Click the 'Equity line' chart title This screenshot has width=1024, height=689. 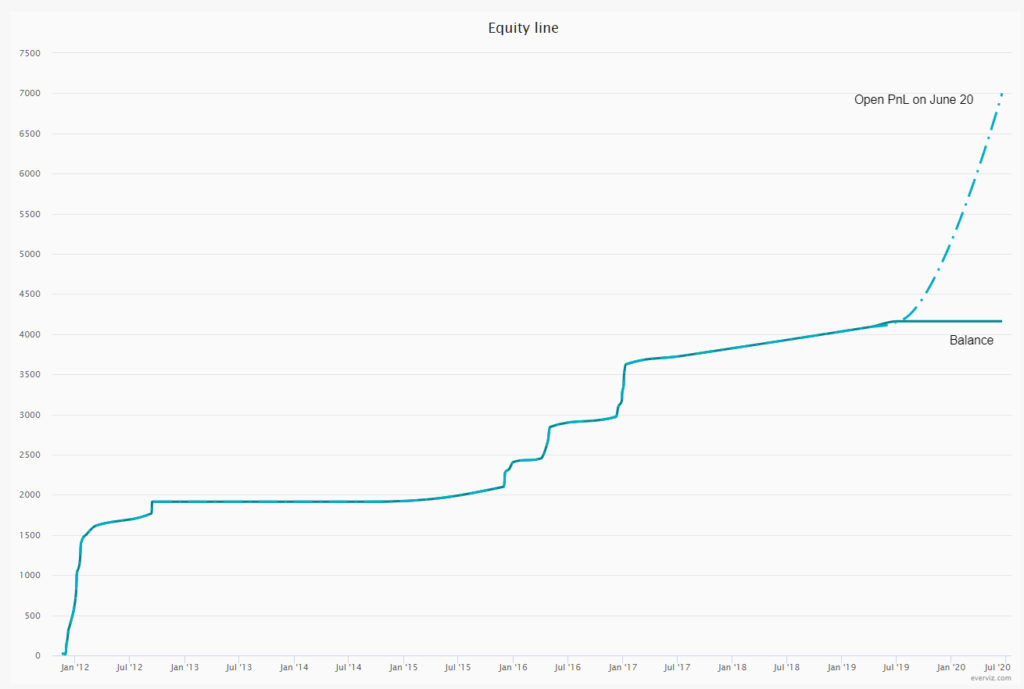click(x=523, y=28)
